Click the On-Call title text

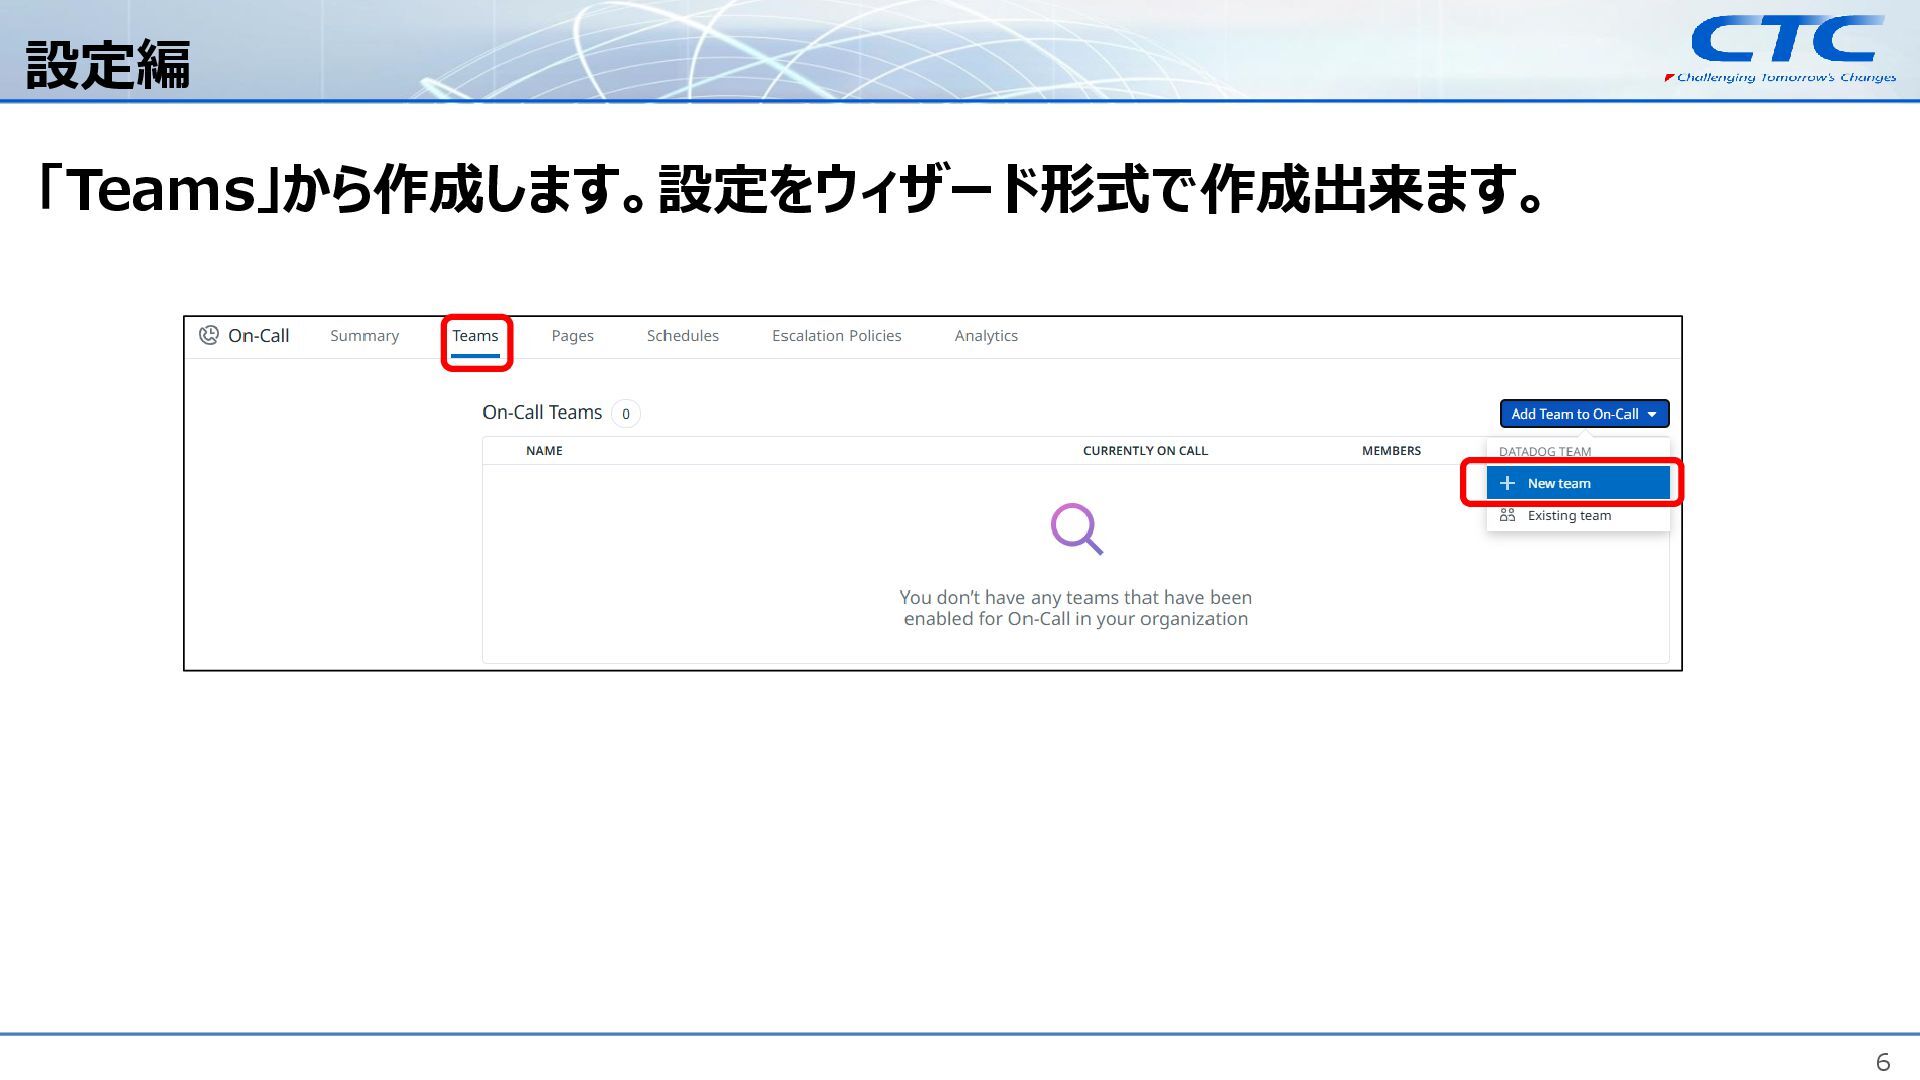point(258,336)
